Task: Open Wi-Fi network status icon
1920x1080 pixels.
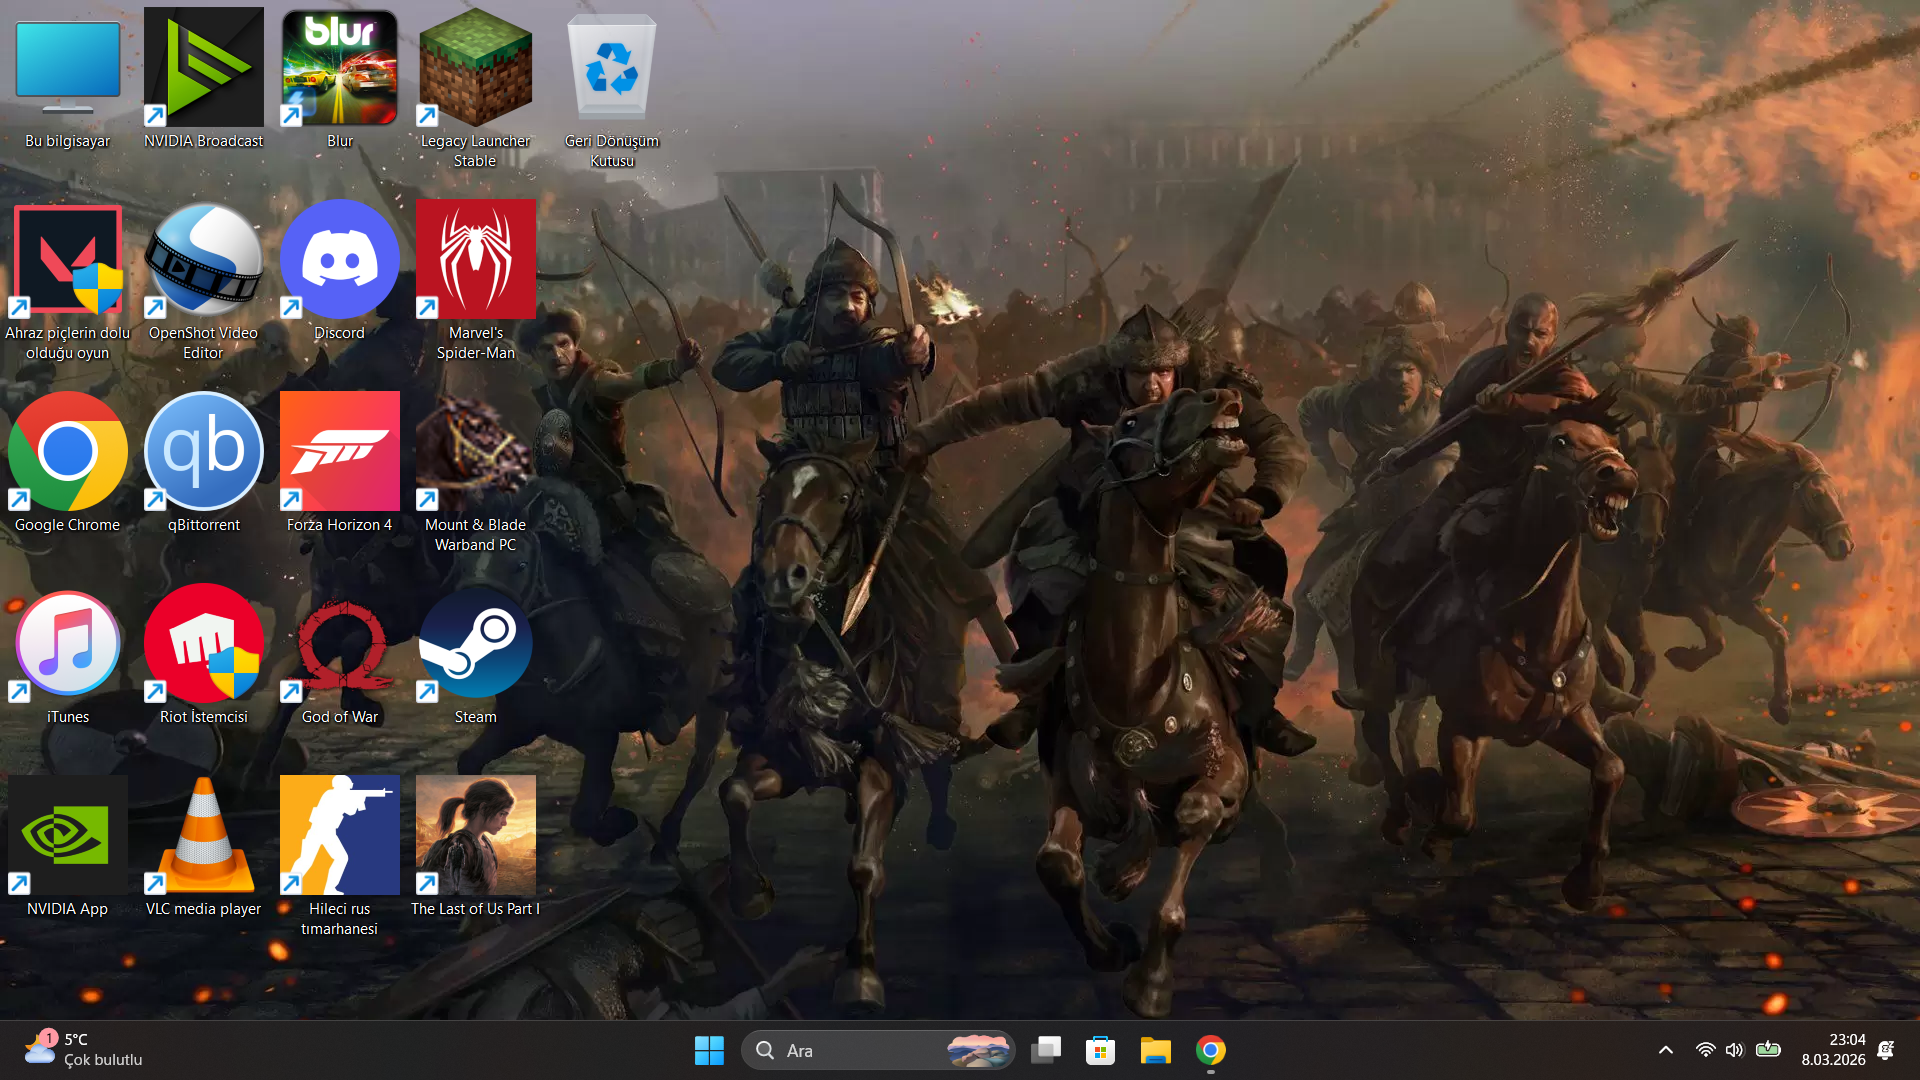Action: coord(1706,1050)
